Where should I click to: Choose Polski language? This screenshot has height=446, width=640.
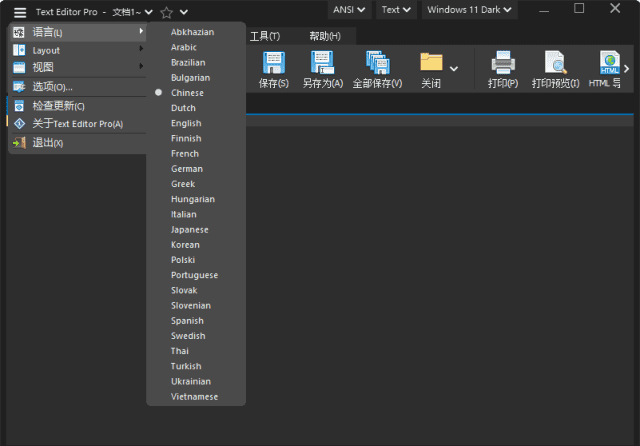click(196, 260)
